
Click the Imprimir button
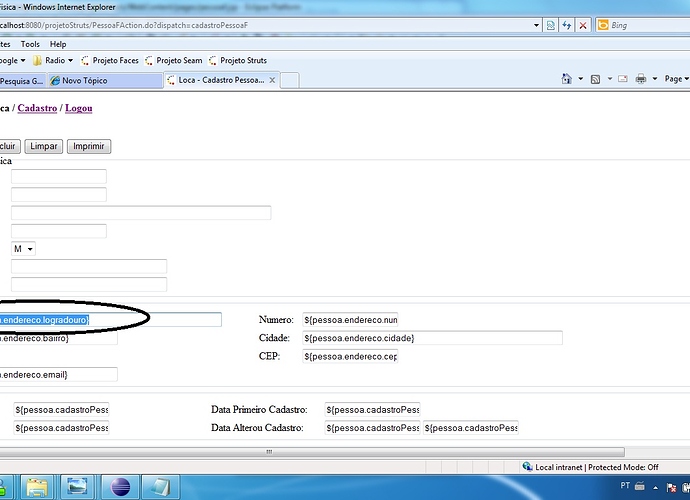(x=89, y=146)
